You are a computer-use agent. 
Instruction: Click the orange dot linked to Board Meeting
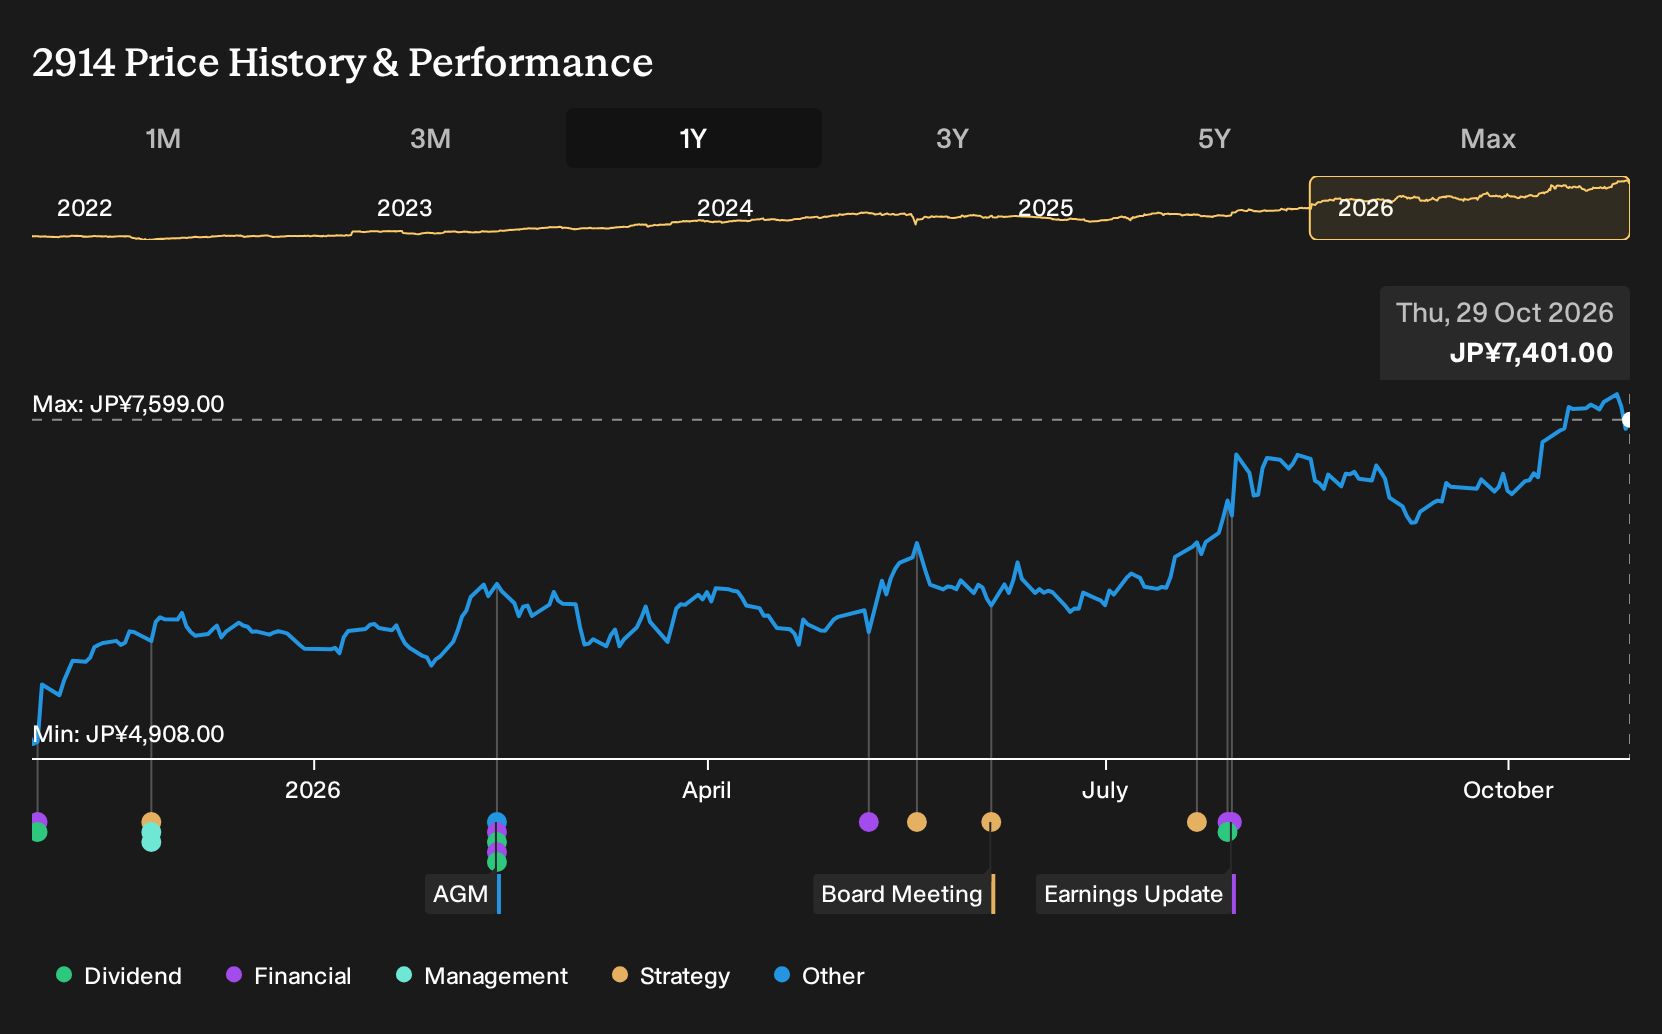(x=991, y=822)
